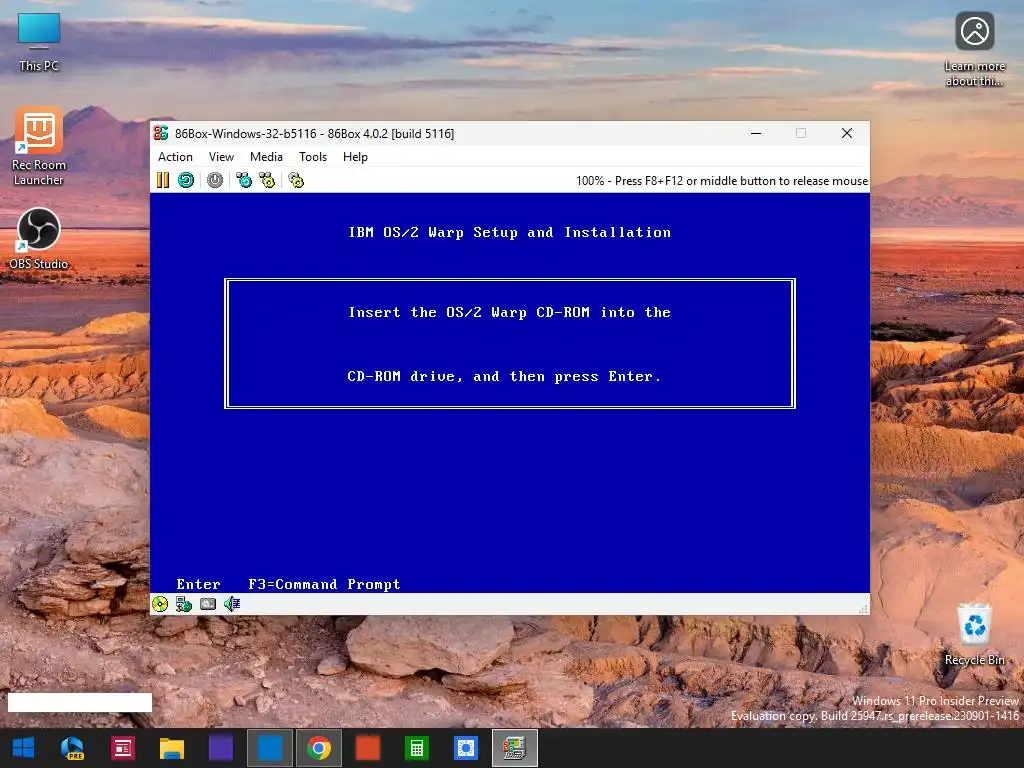Select the OBS Studio desktop shortcut

click(39, 238)
